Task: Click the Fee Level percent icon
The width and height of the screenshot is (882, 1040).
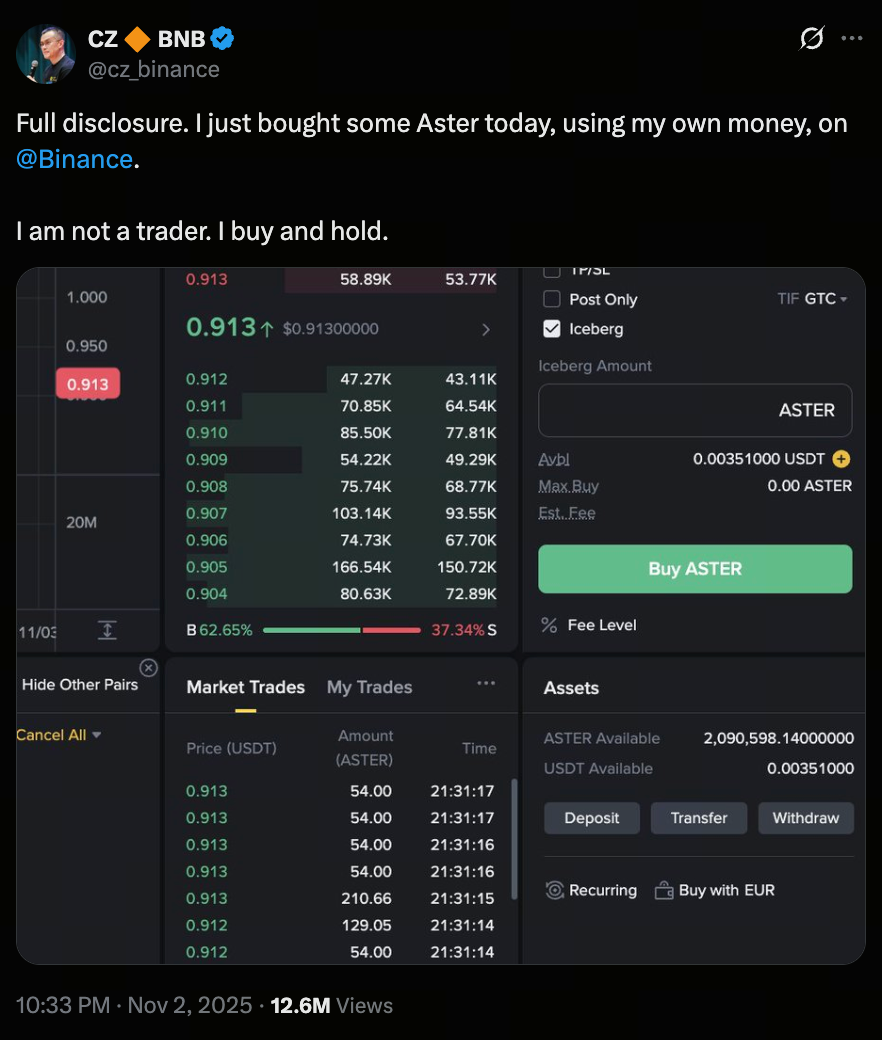Action: click(549, 625)
